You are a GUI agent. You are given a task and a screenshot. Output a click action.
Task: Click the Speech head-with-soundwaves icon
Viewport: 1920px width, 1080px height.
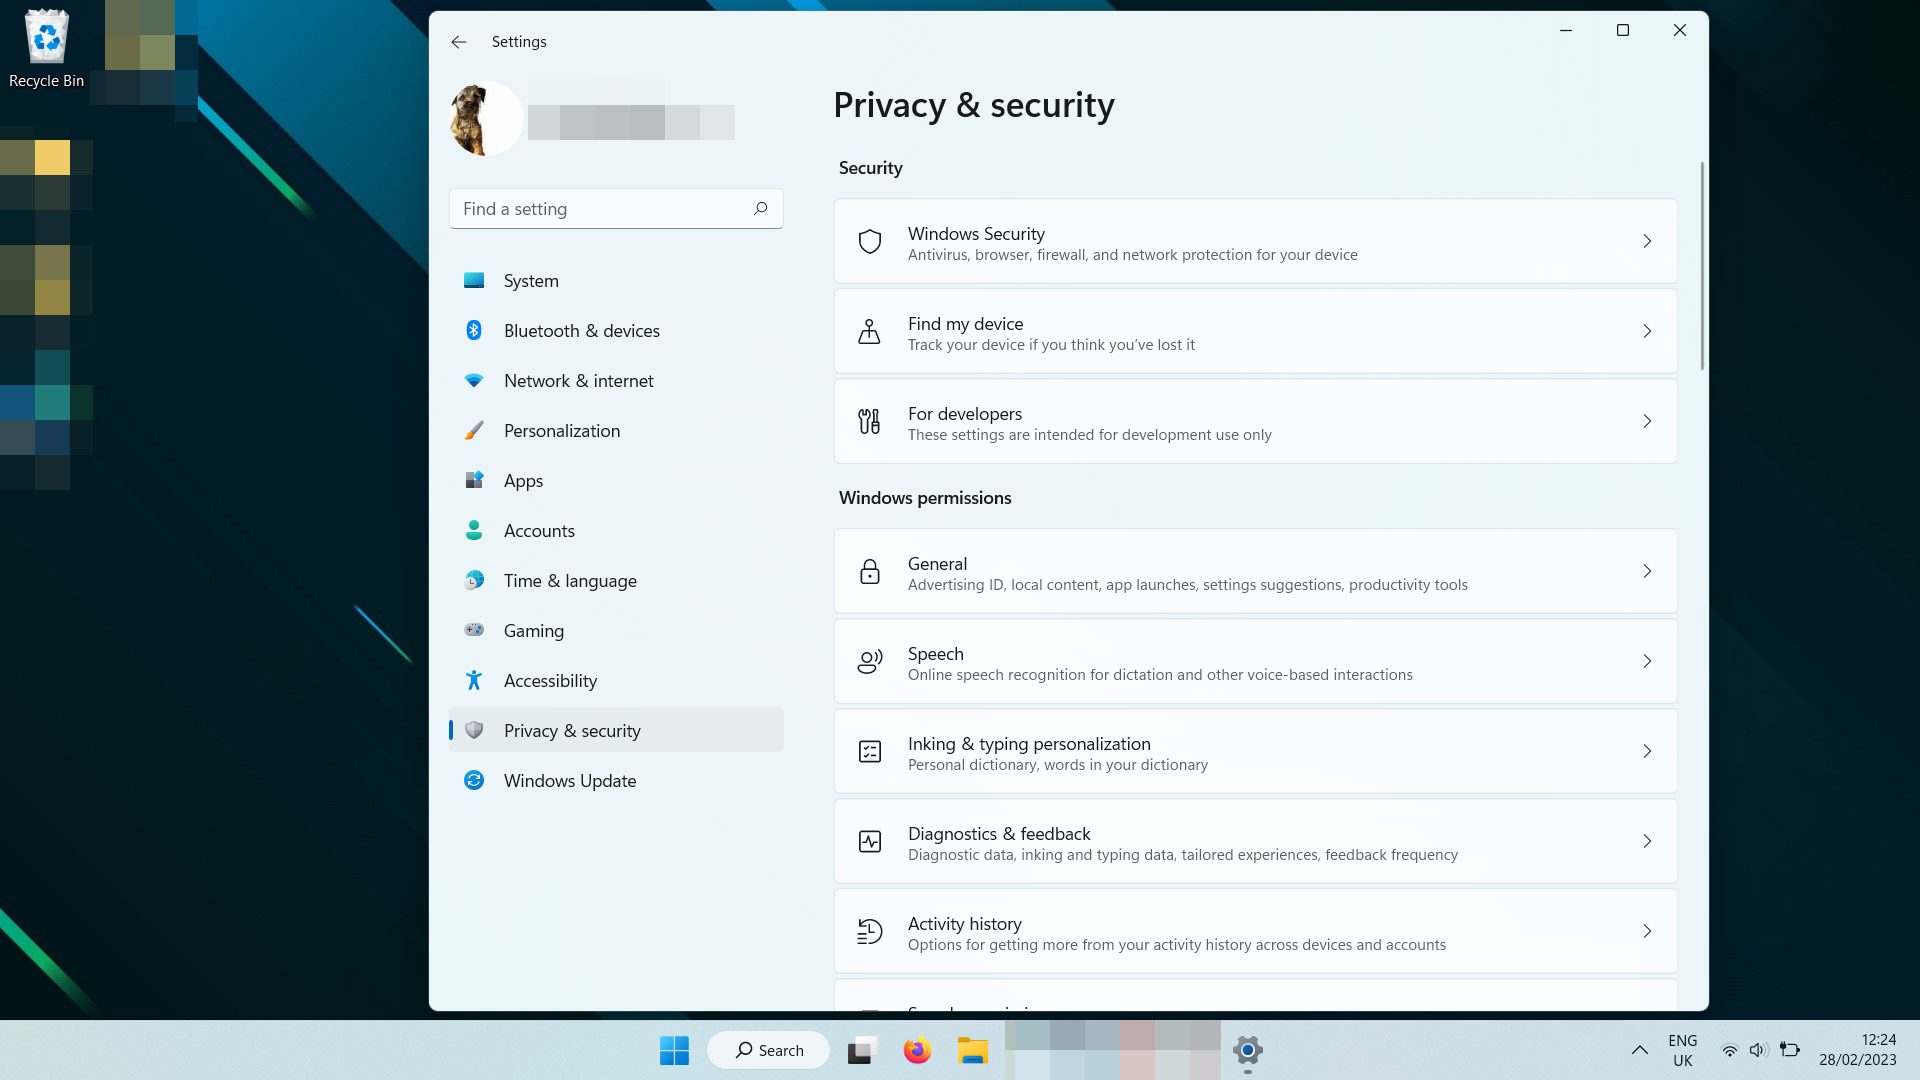point(870,661)
